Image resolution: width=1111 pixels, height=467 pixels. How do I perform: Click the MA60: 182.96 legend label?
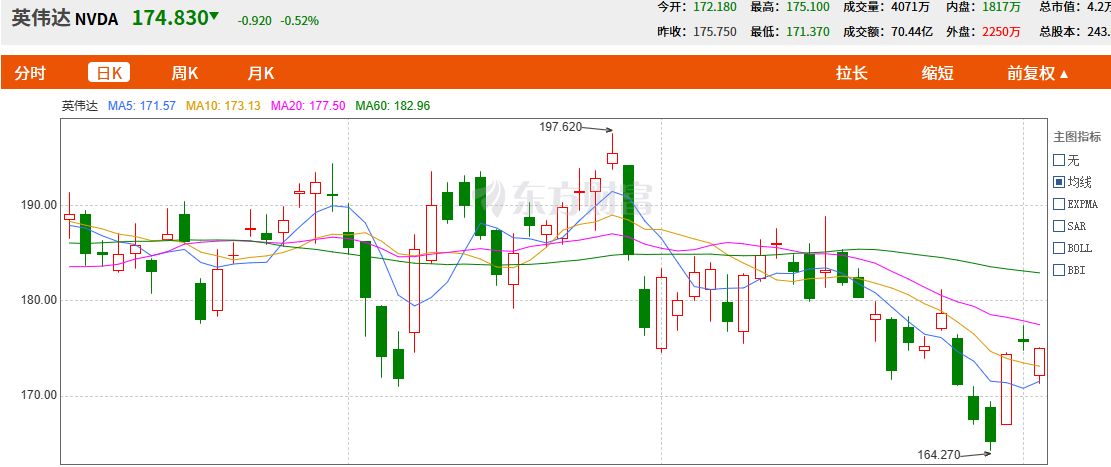coord(393,106)
